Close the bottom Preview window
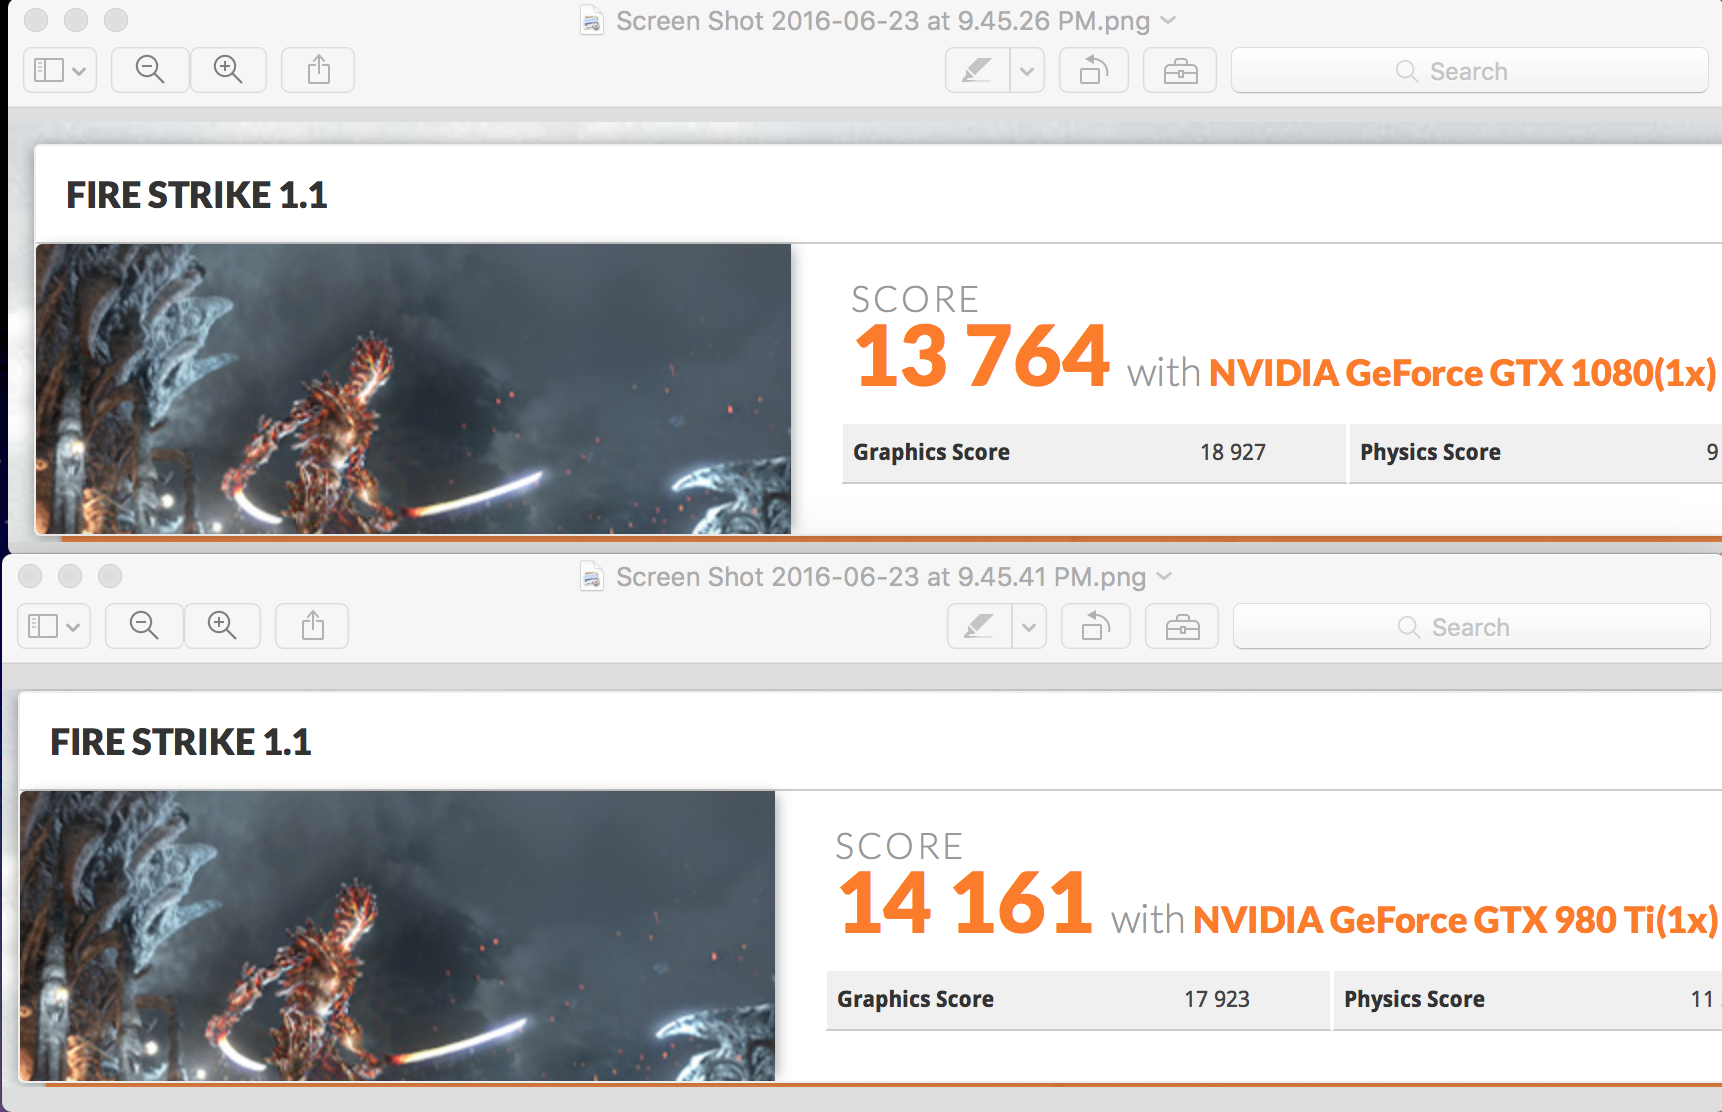 coord(30,576)
